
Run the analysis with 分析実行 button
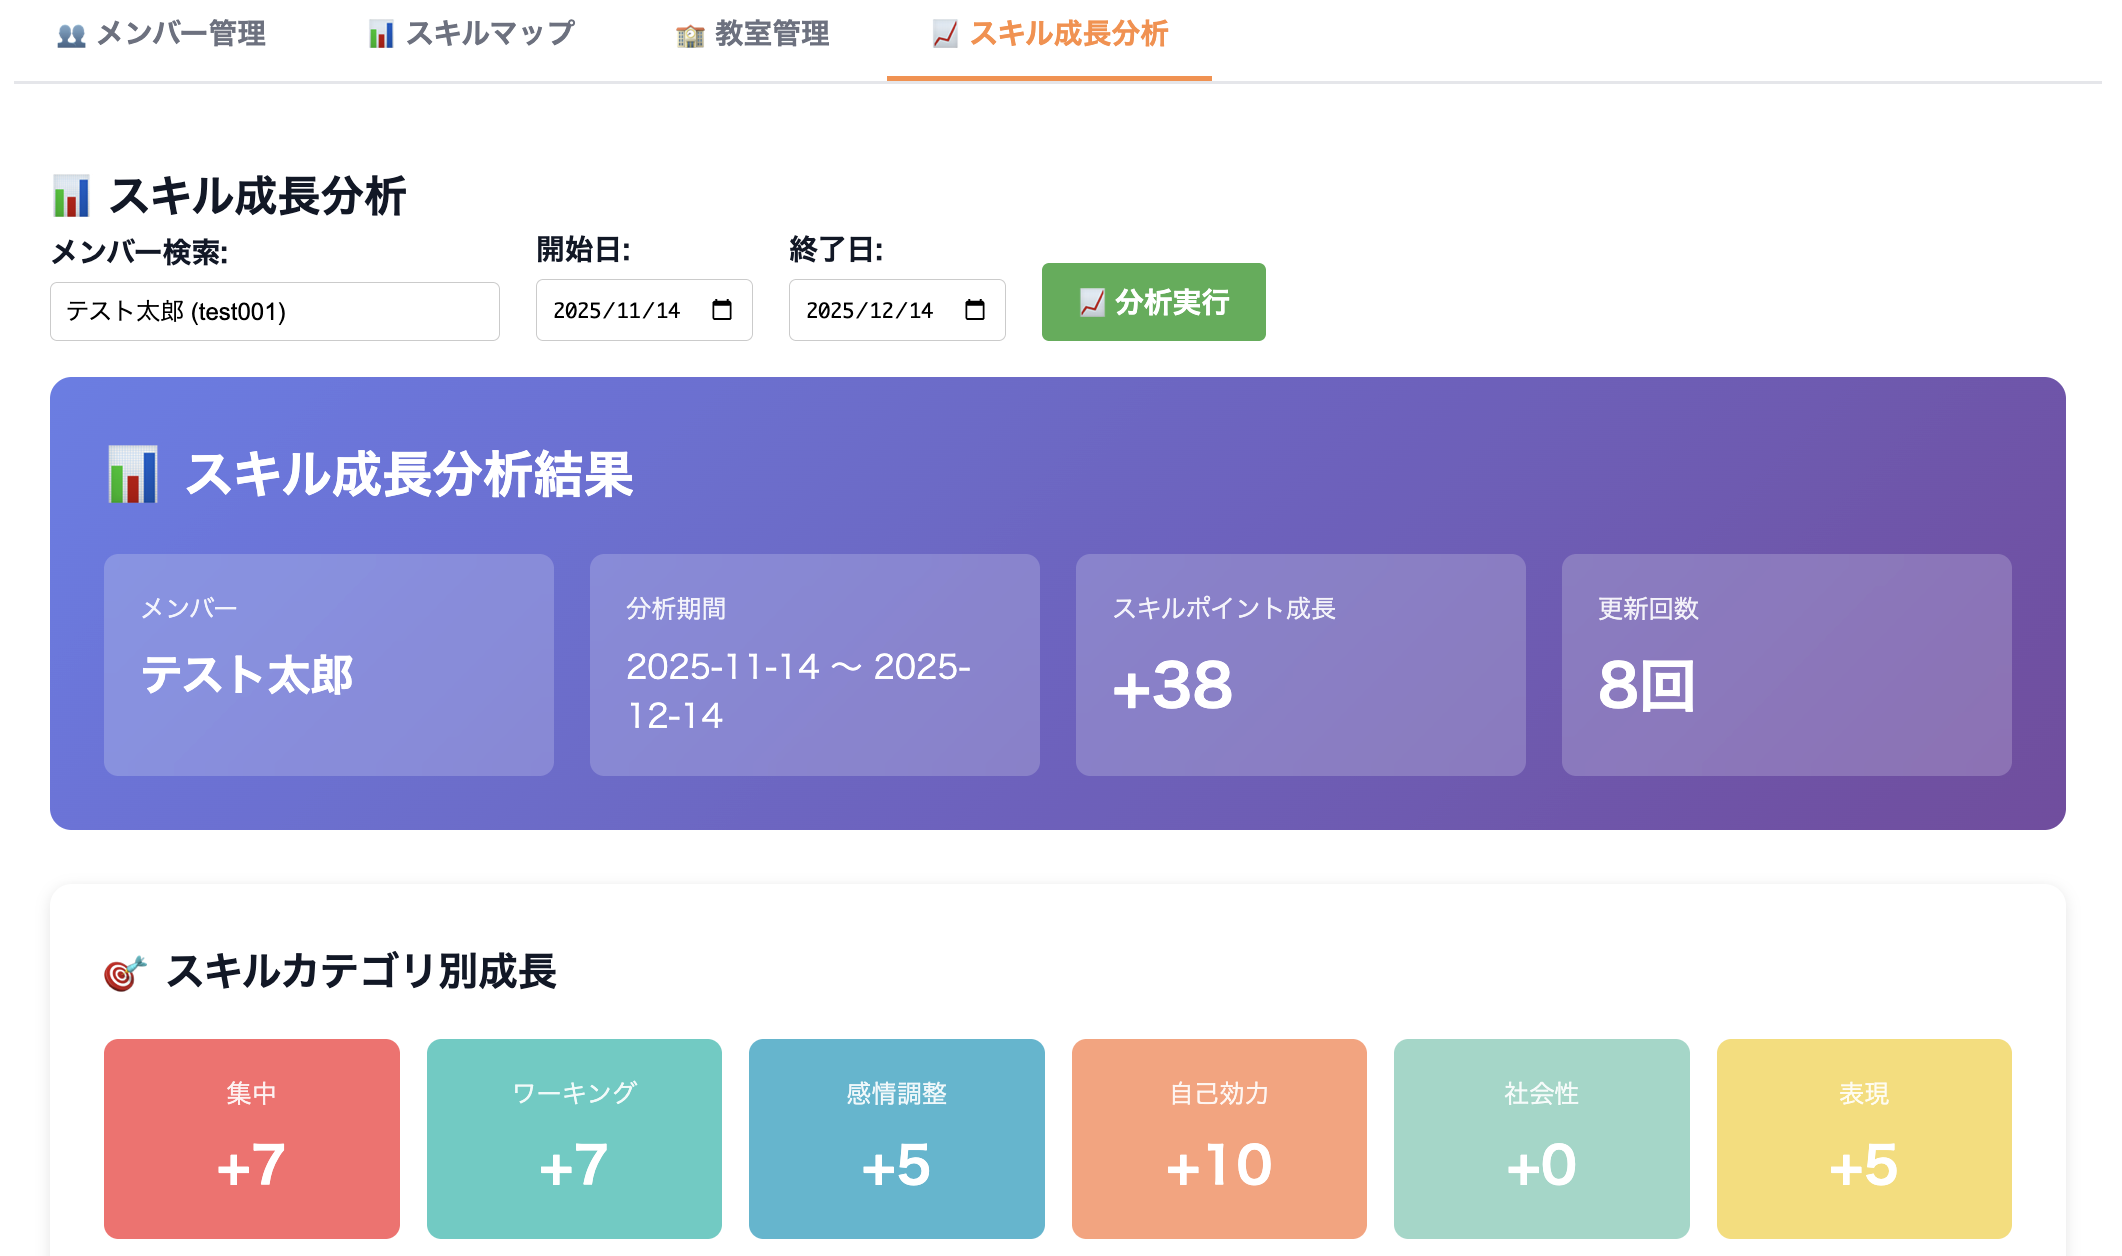pyautogui.click(x=1154, y=302)
